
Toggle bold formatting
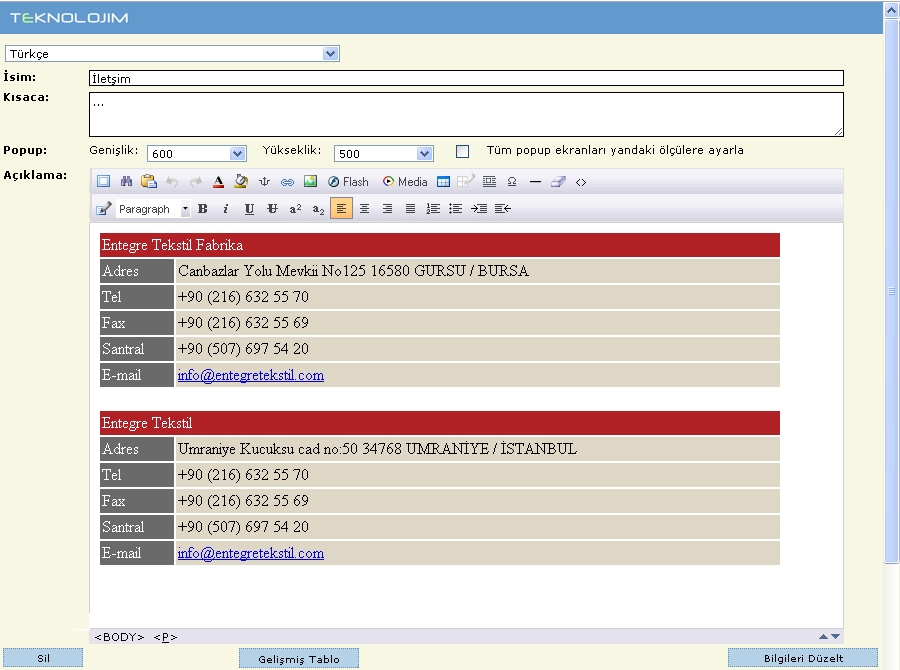[x=203, y=209]
